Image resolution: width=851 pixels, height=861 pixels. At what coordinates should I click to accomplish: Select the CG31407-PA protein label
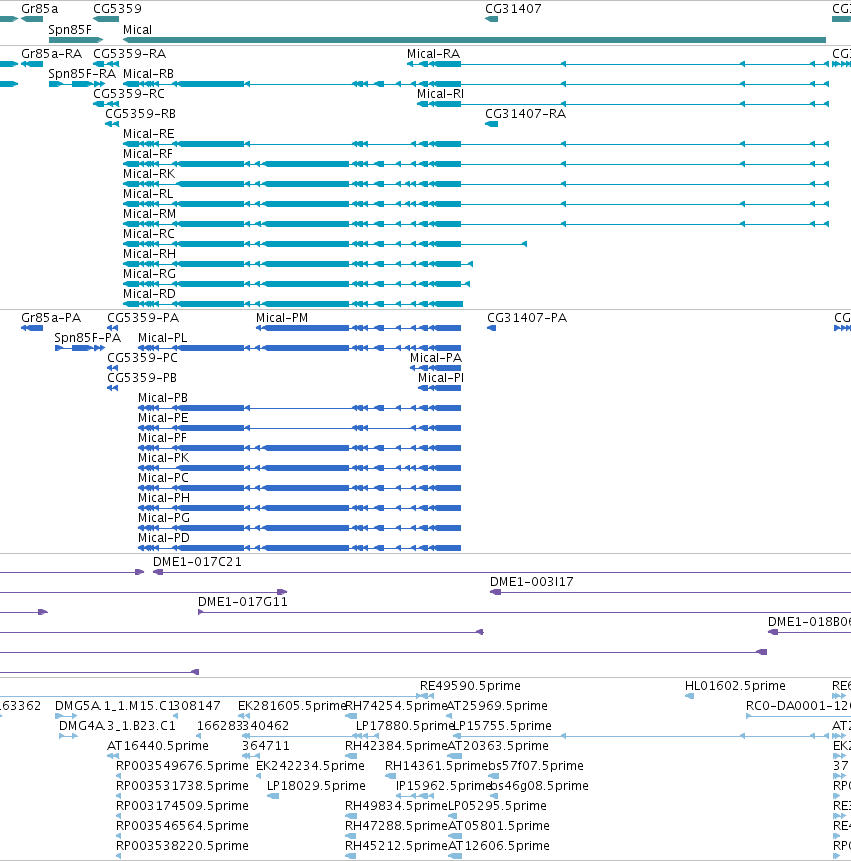(x=527, y=318)
